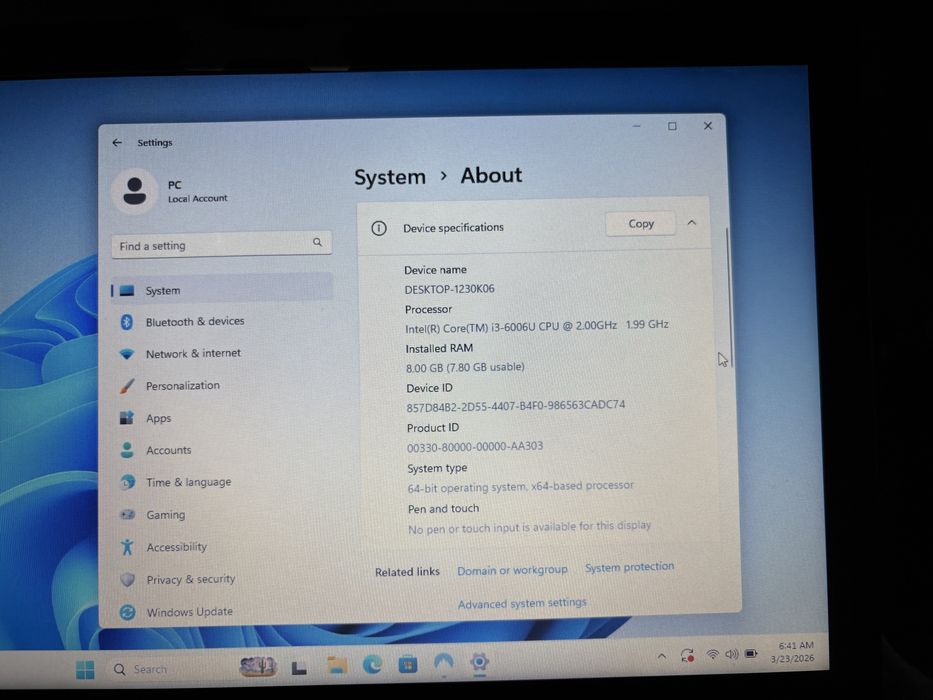The width and height of the screenshot is (933, 700).
Task: Open Advanced system settings link
Action: pyautogui.click(x=522, y=603)
